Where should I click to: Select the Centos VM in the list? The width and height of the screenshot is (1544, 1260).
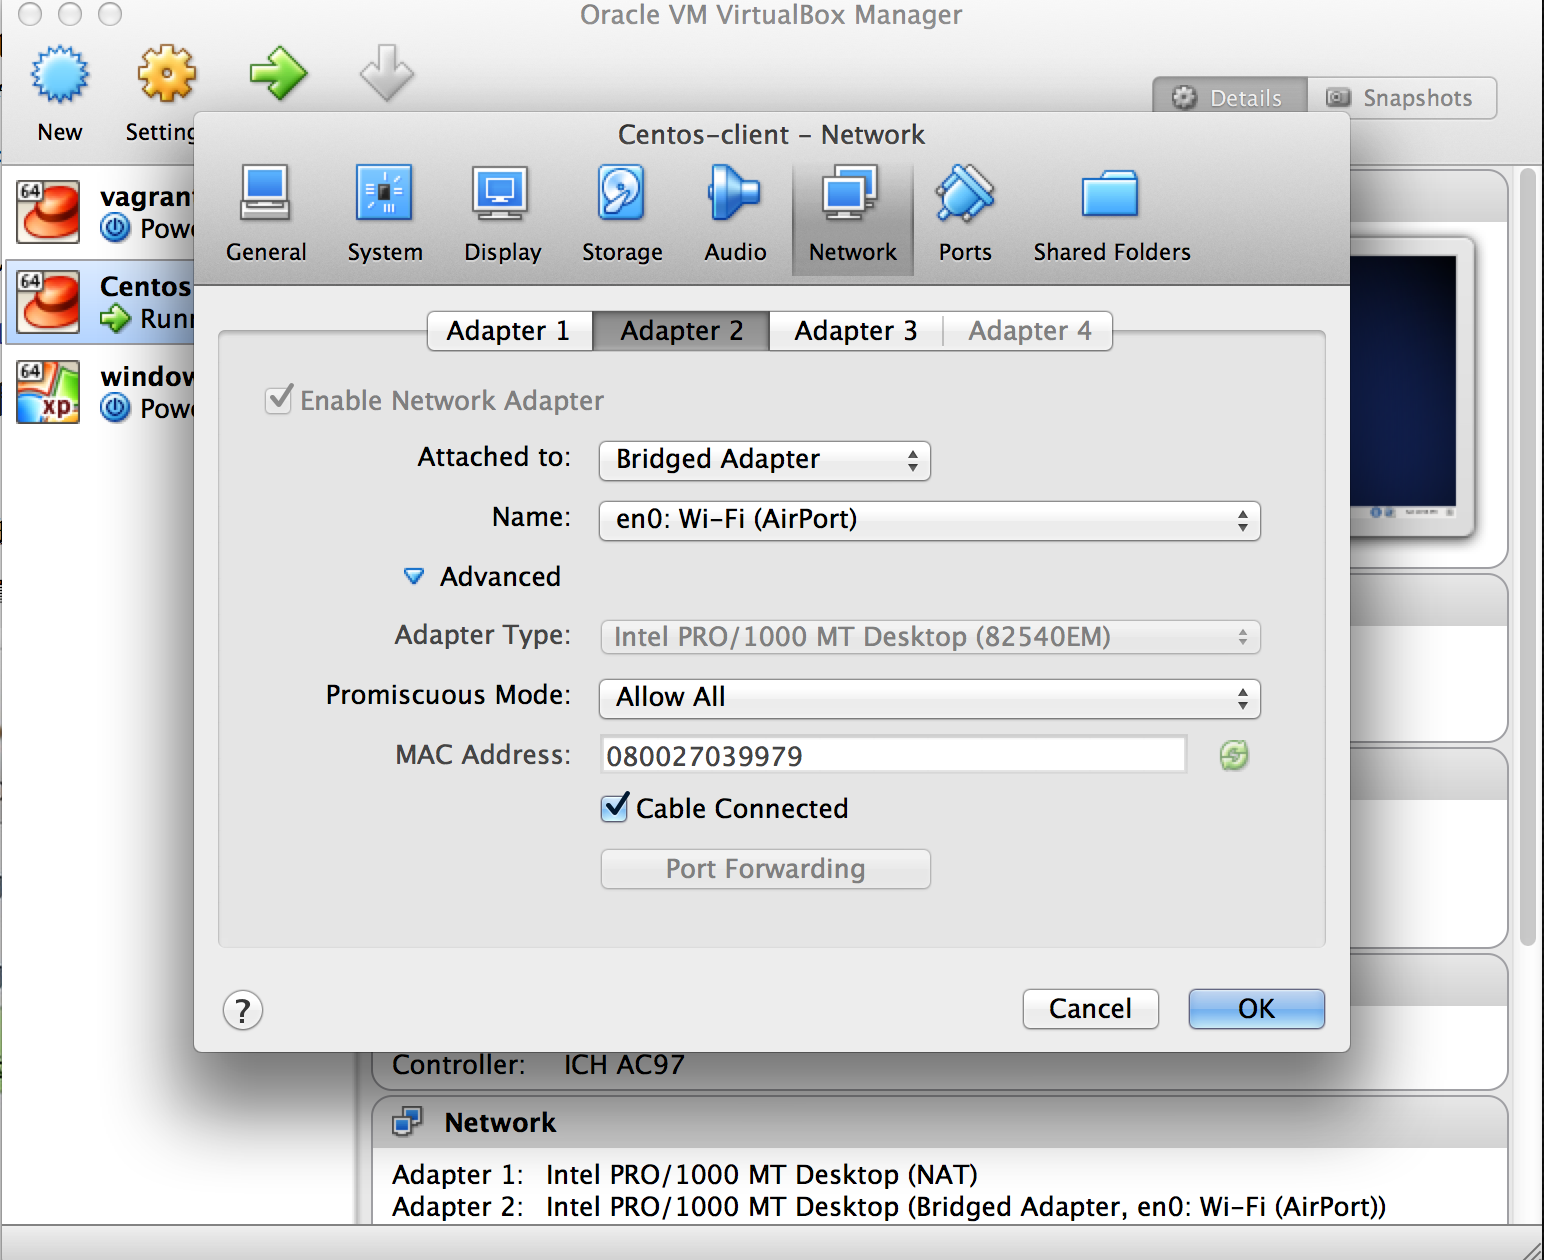click(100, 302)
